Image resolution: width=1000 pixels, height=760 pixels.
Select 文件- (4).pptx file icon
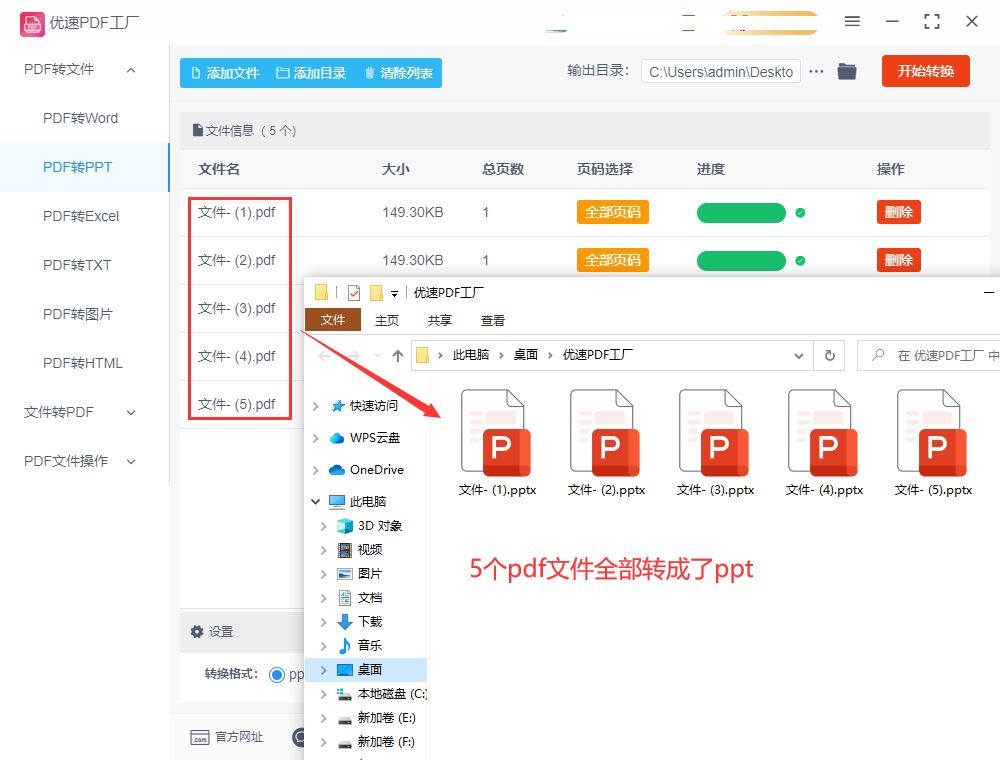click(x=824, y=434)
